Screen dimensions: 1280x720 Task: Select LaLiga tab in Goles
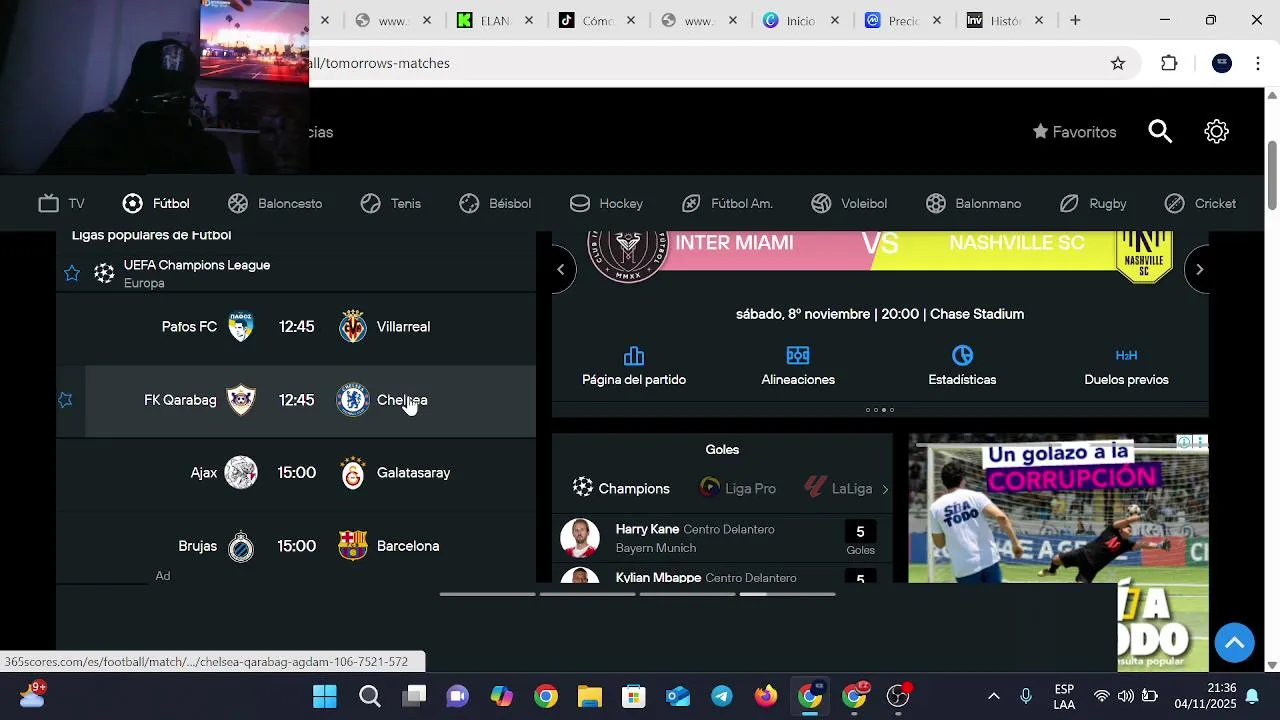(839, 488)
